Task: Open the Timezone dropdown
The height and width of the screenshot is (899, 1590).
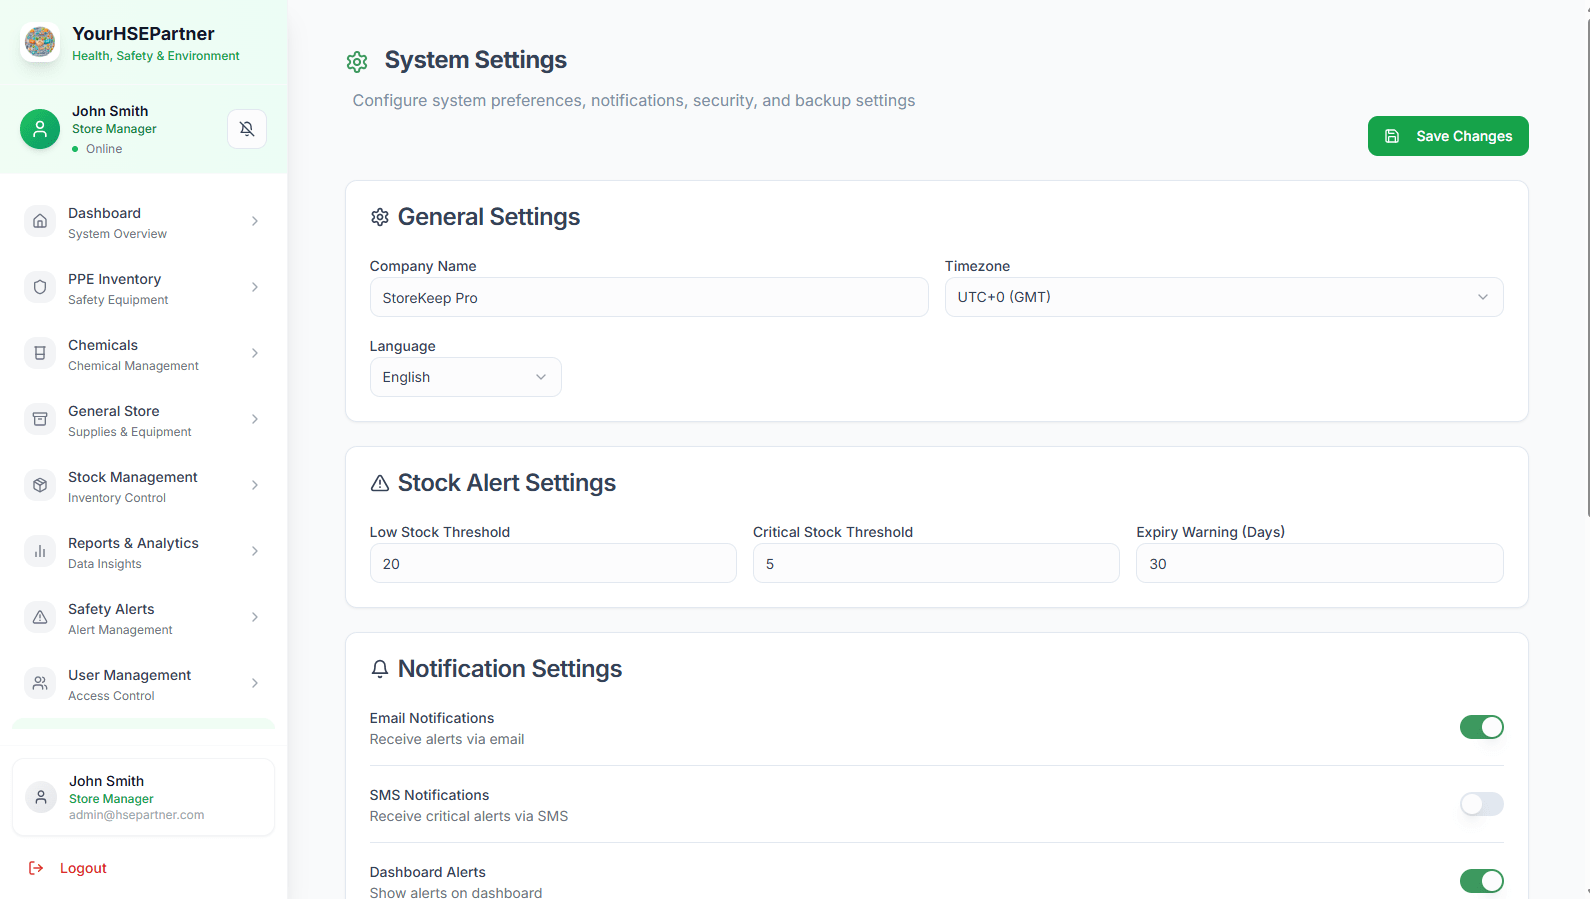Action: (1223, 297)
